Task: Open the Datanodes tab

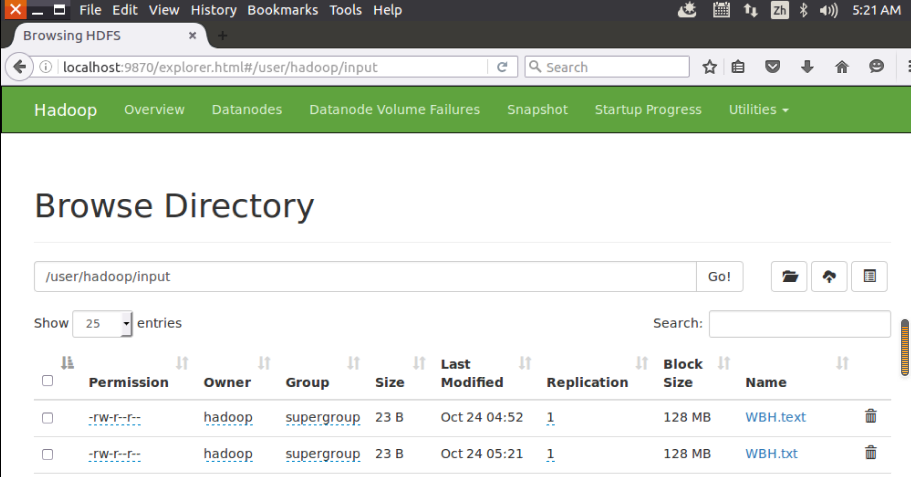Action: pyautogui.click(x=247, y=110)
